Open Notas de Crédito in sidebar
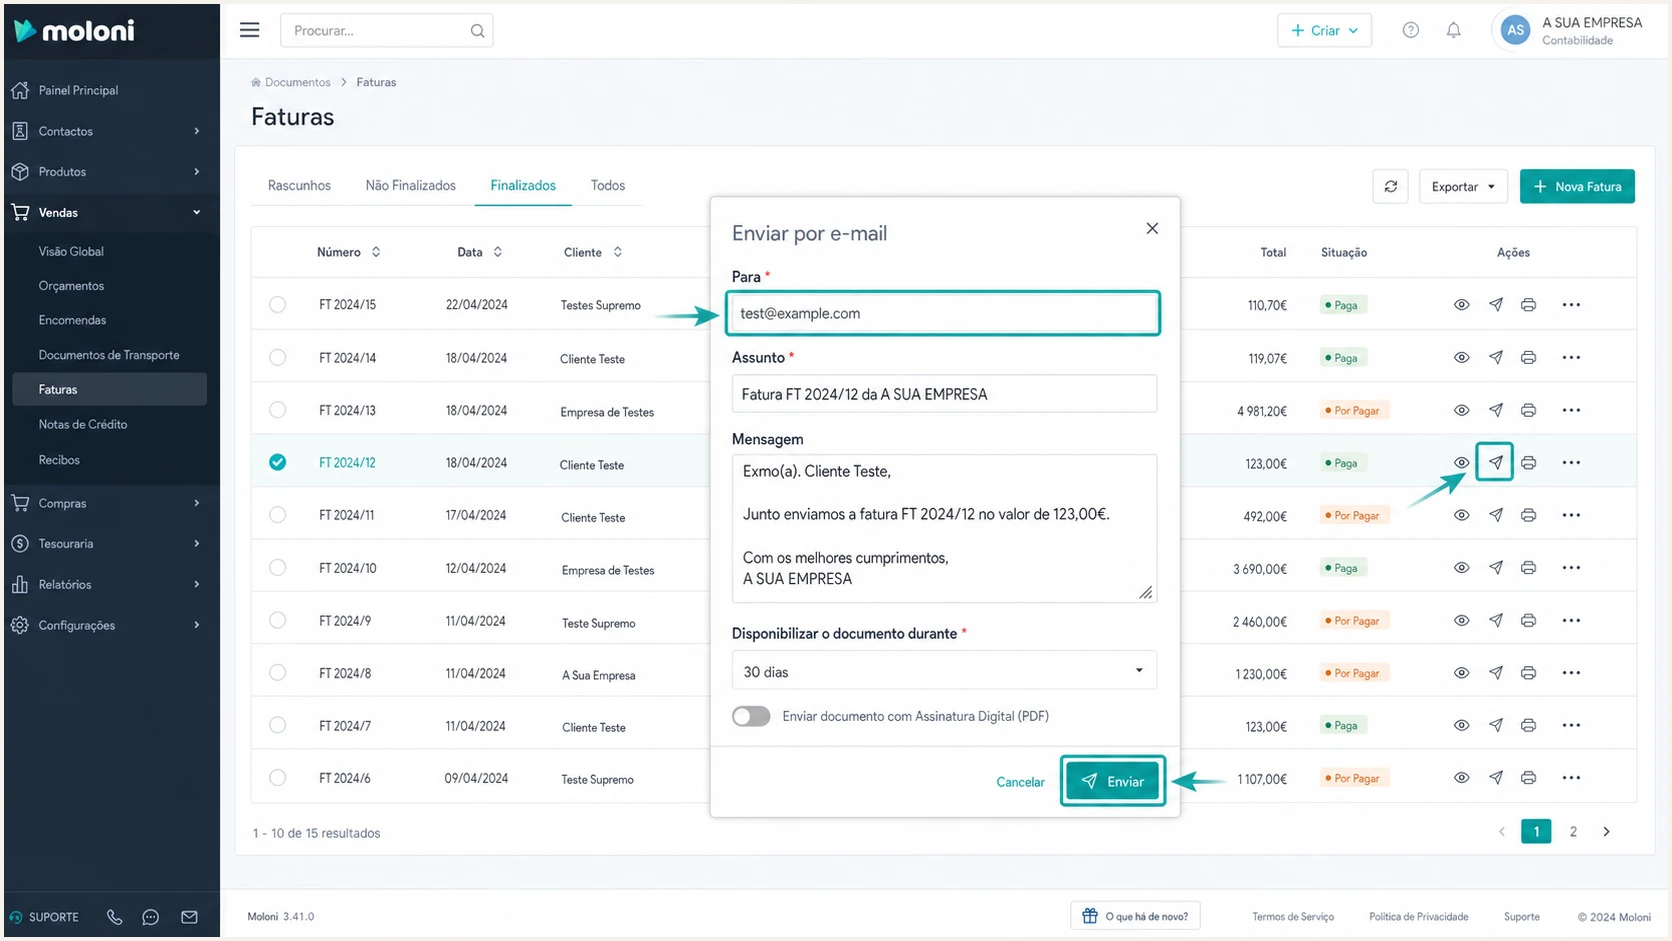Screen dimensions: 1672x941 (83, 424)
